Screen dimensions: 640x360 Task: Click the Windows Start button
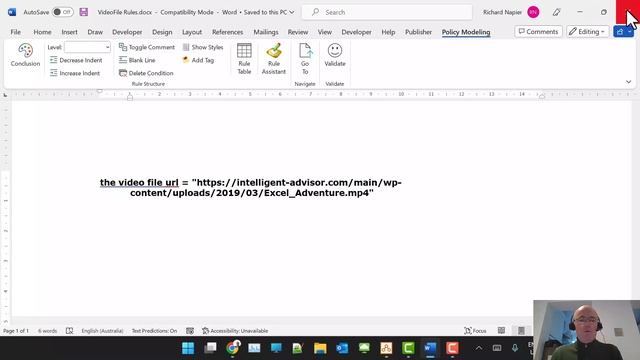tap(188, 348)
